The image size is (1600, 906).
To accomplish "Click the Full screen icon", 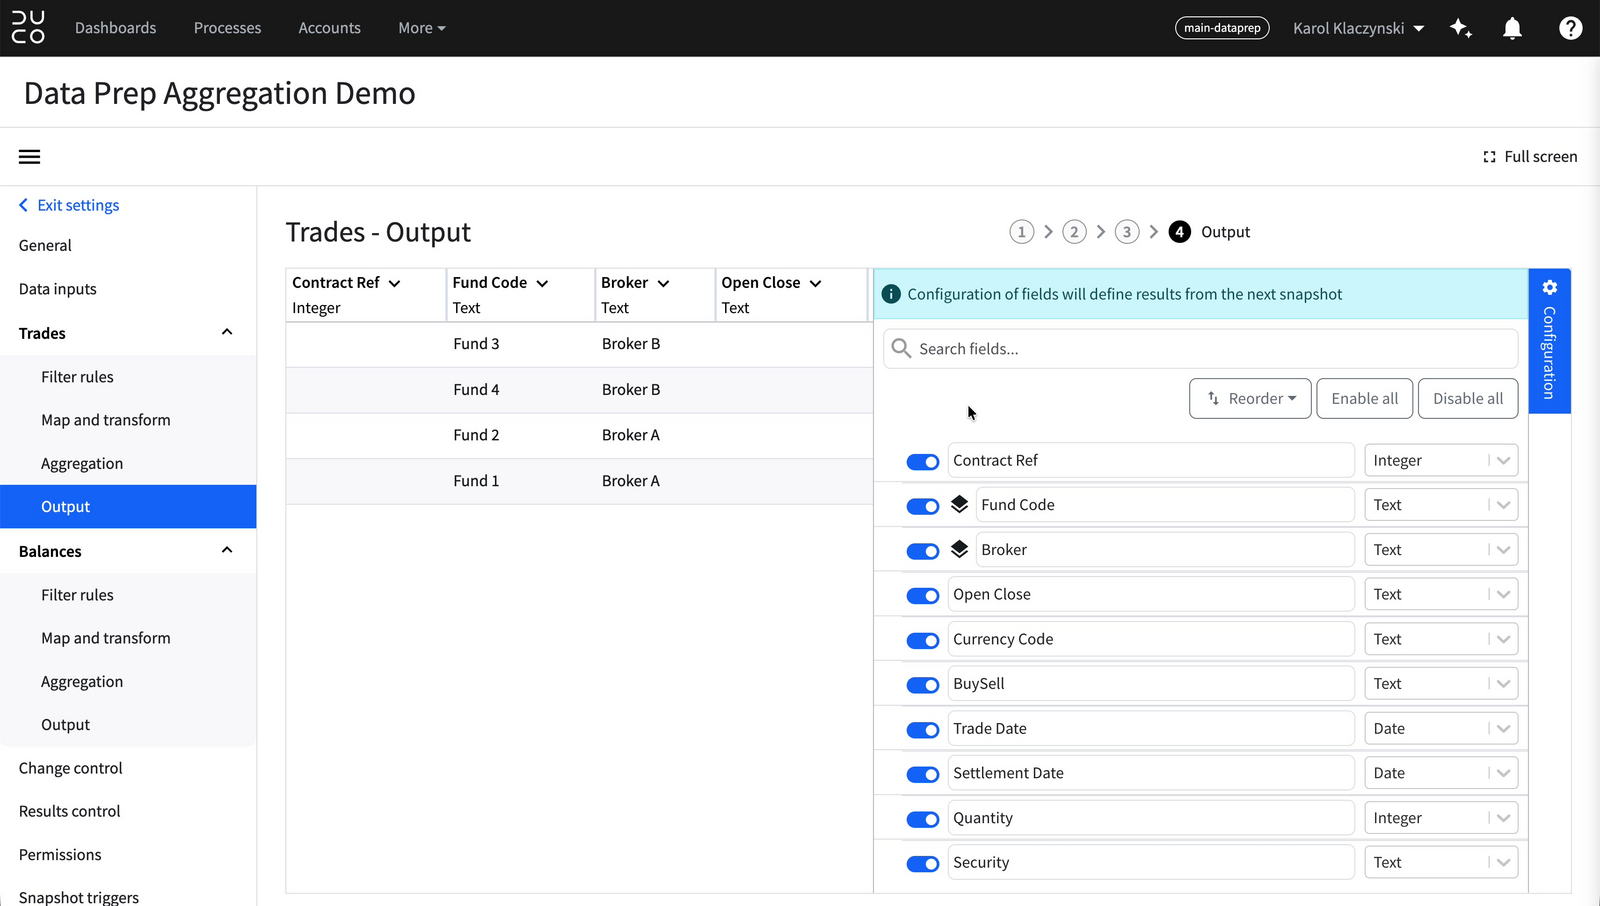I will coord(1489,157).
